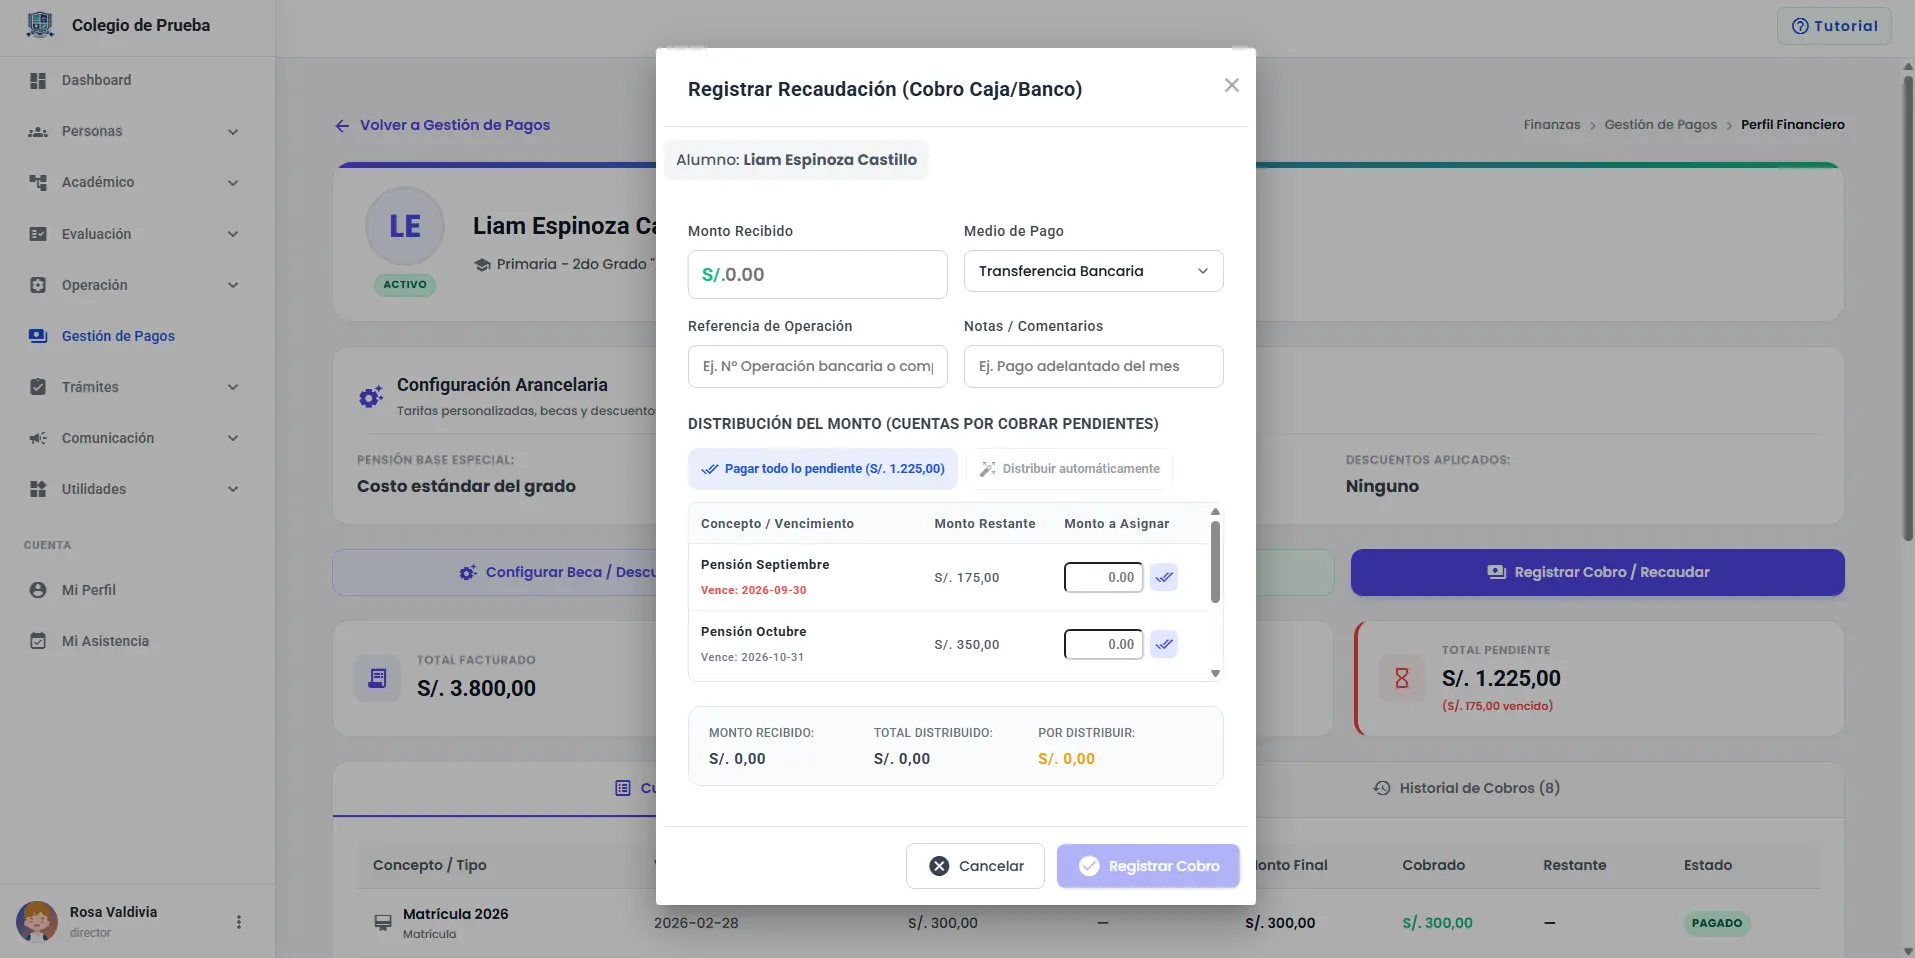Click Registrar Cobro / Recaudar button
The width and height of the screenshot is (1915, 958).
pyautogui.click(x=1597, y=572)
